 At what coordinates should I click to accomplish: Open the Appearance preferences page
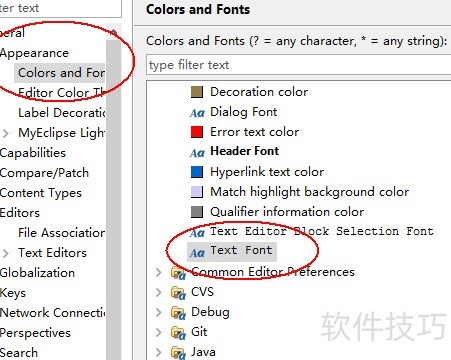pyautogui.click(x=34, y=53)
